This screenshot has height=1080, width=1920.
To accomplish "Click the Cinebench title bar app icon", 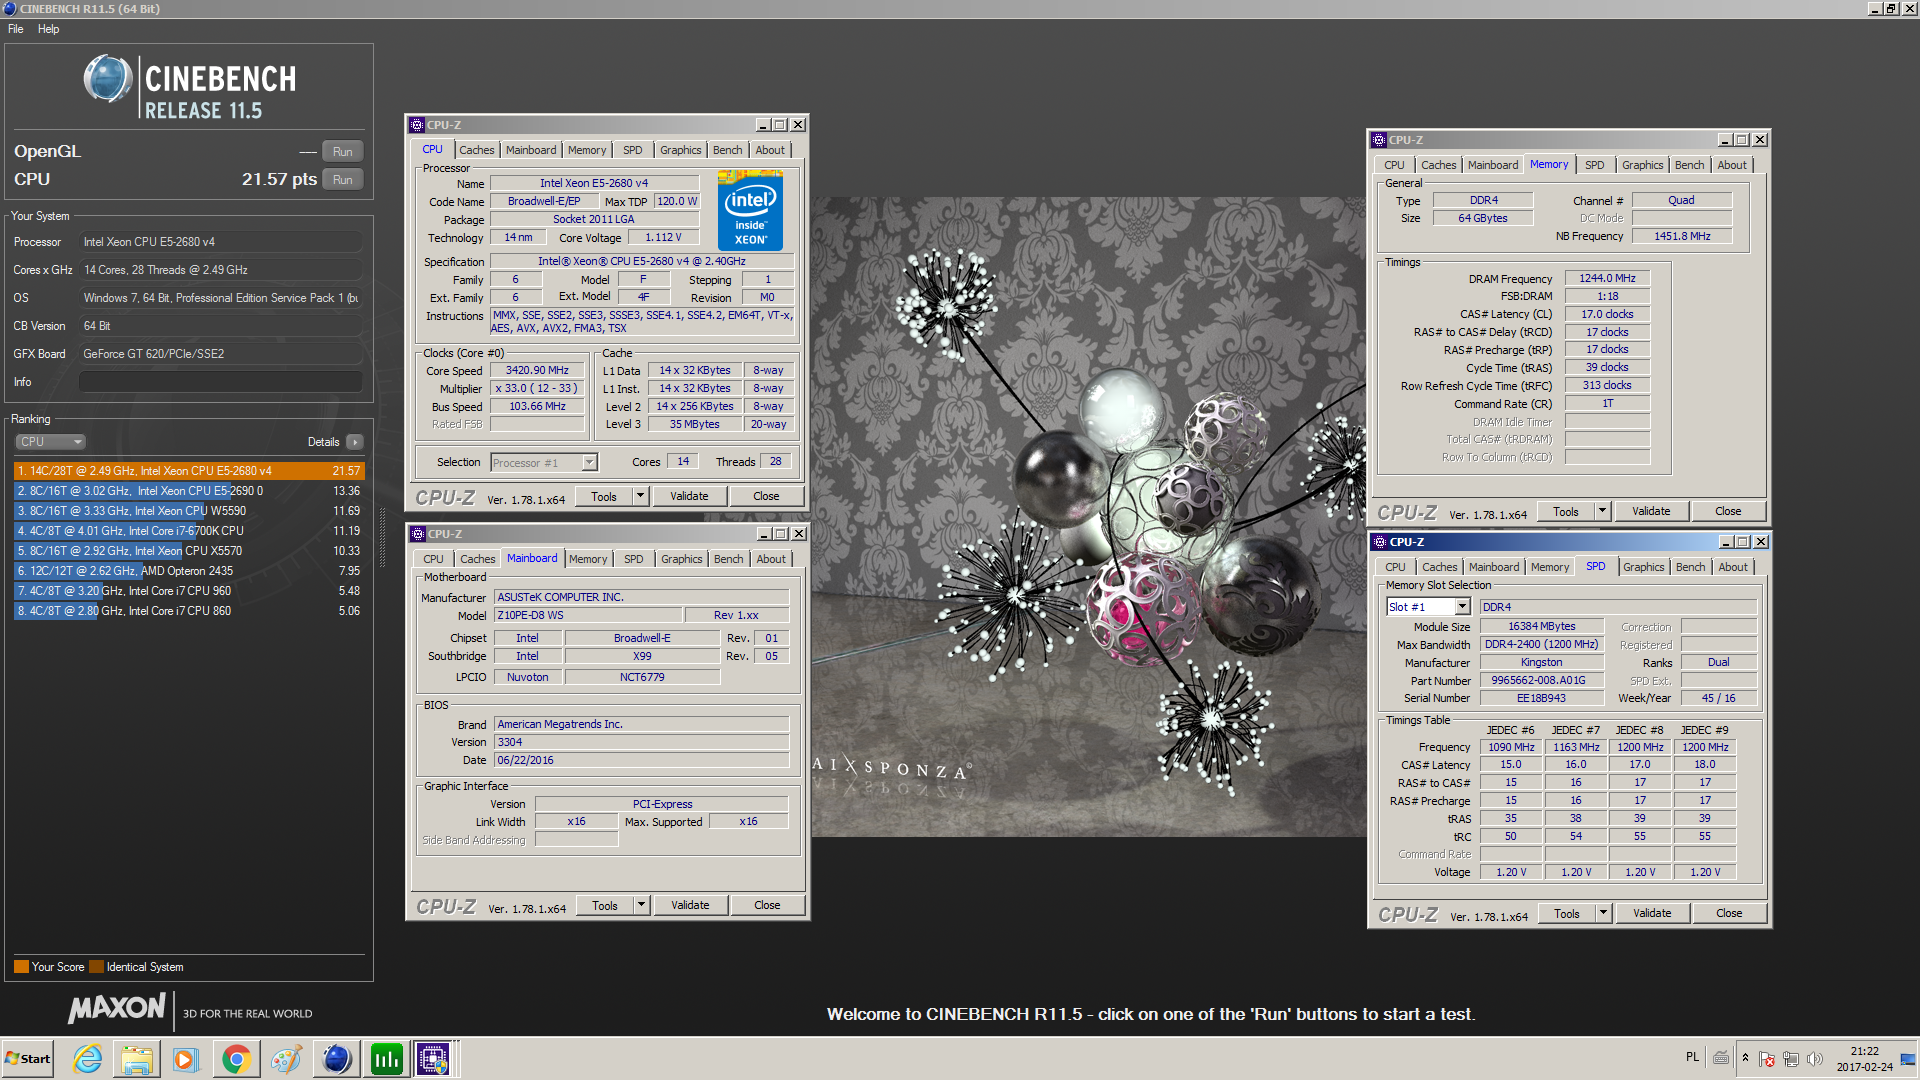I will coord(9,9).
